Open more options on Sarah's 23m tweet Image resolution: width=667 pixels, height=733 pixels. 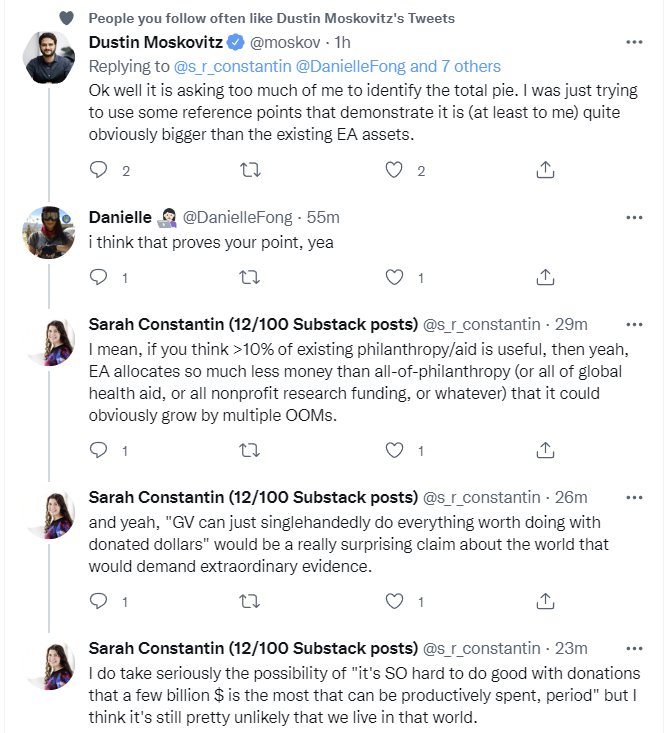(633, 648)
